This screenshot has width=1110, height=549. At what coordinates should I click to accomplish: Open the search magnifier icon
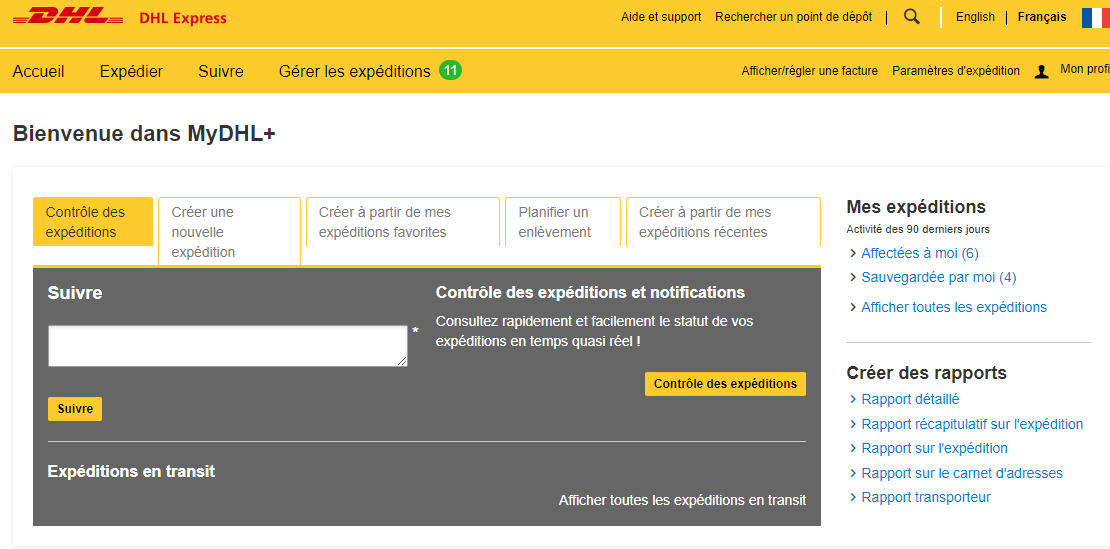tap(911, 17)
